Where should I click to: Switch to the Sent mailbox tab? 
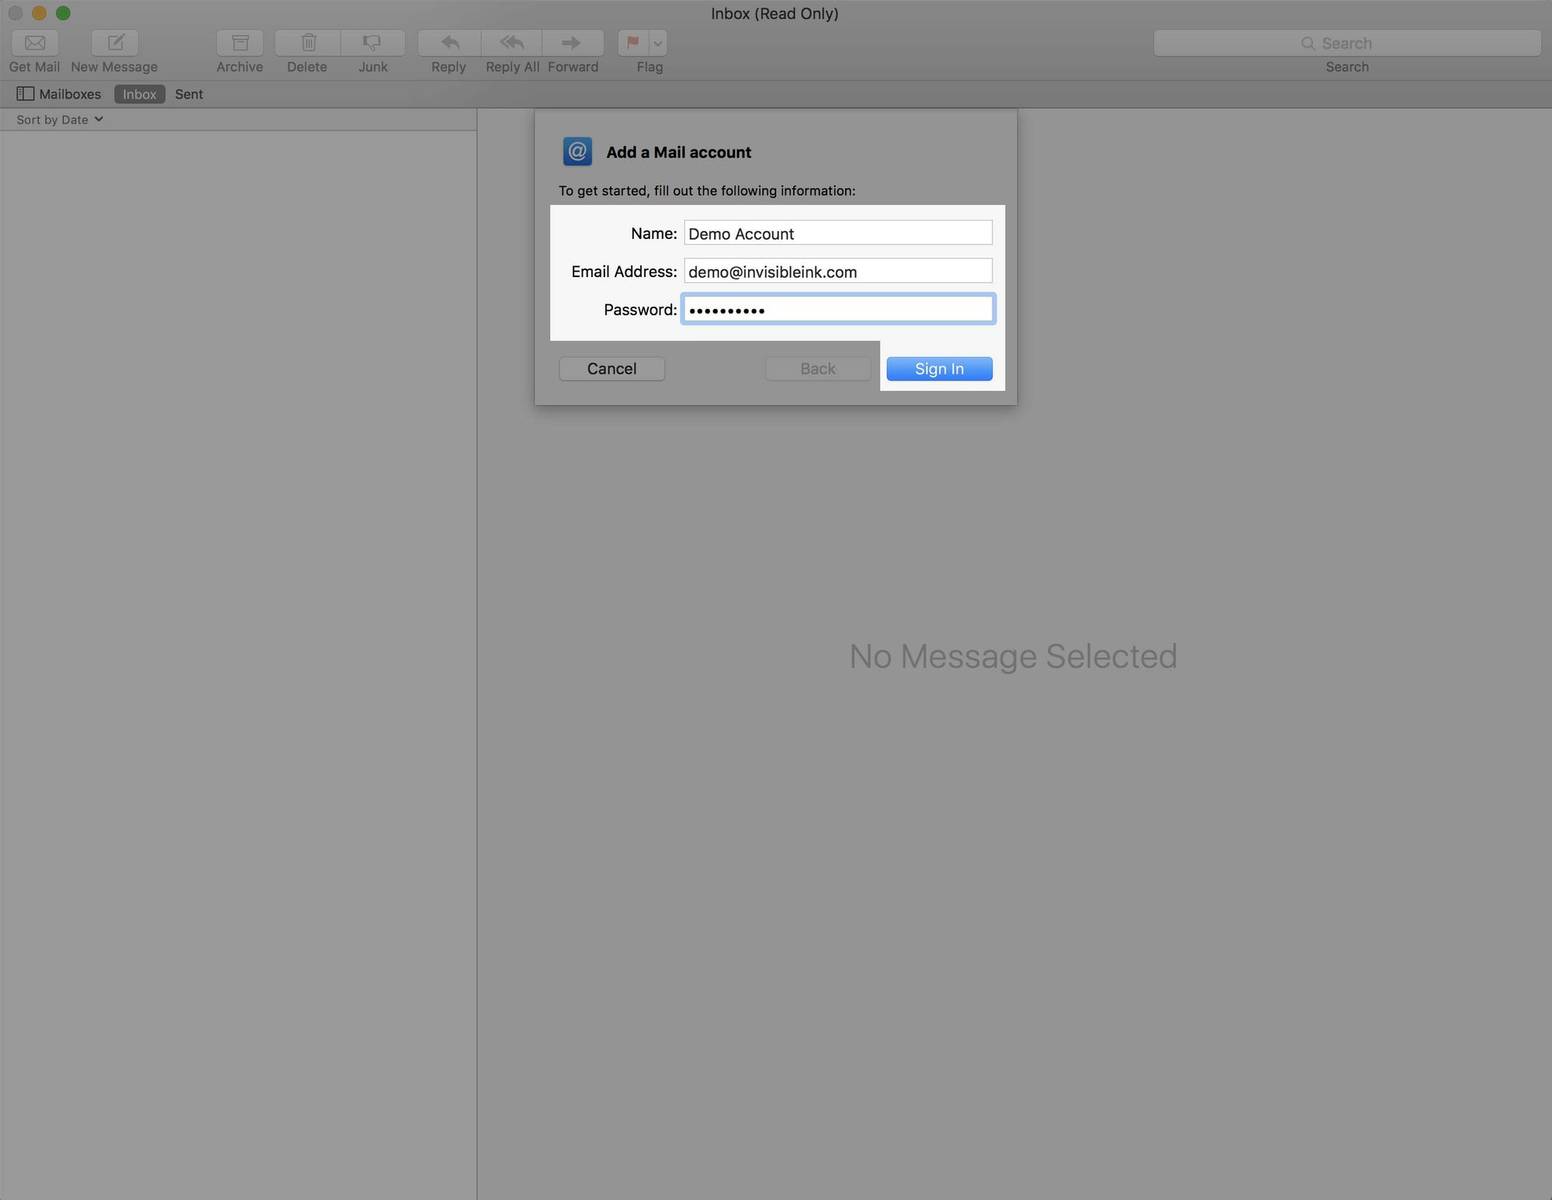[189, 94]
